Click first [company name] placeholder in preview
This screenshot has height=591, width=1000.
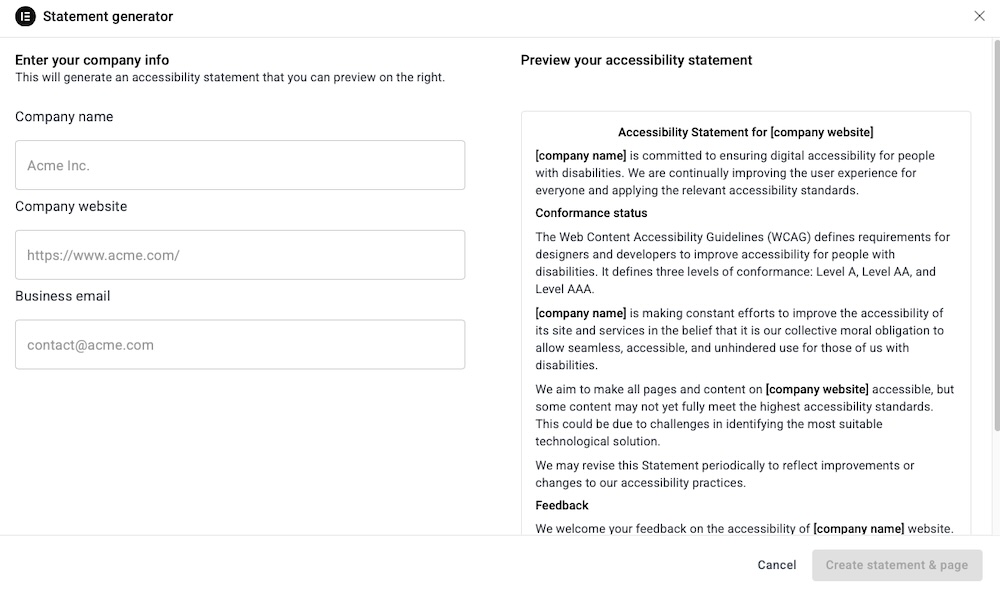(x=581, y=156)
